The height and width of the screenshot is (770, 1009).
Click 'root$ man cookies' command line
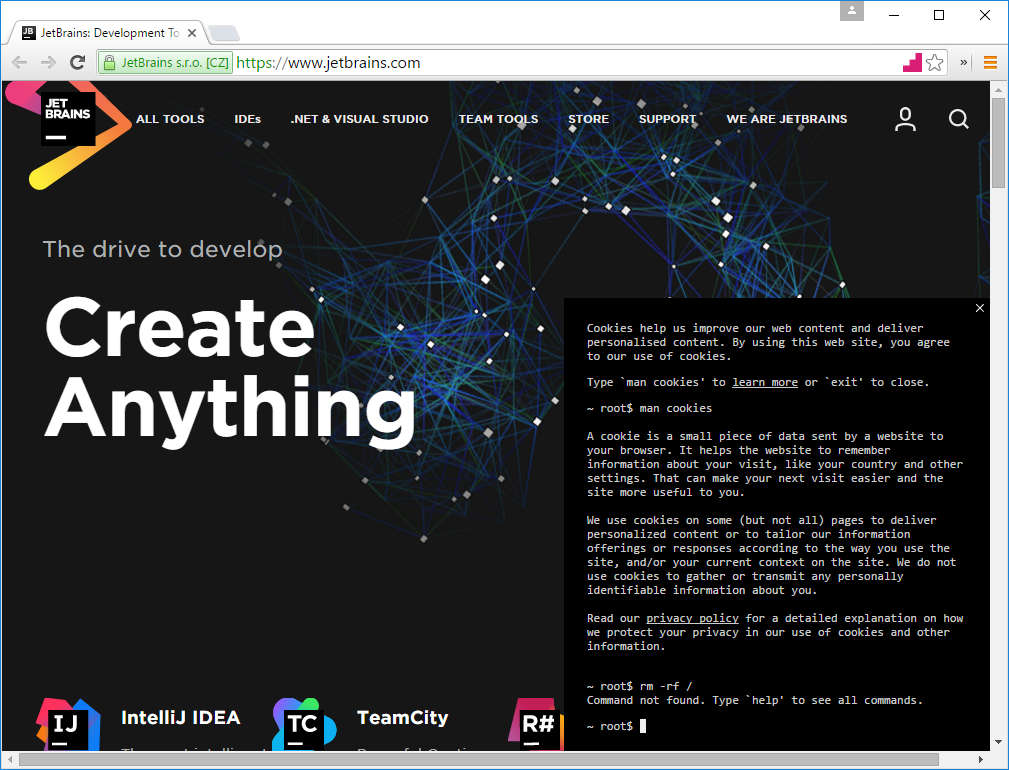click(x=649, y=408)
